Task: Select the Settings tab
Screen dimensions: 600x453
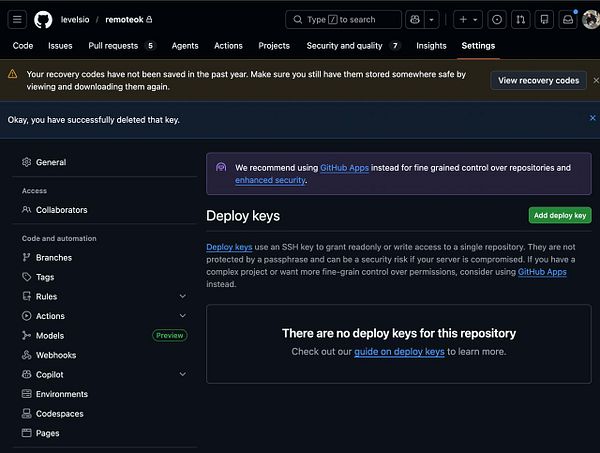Action: click(x=478, y=46)
